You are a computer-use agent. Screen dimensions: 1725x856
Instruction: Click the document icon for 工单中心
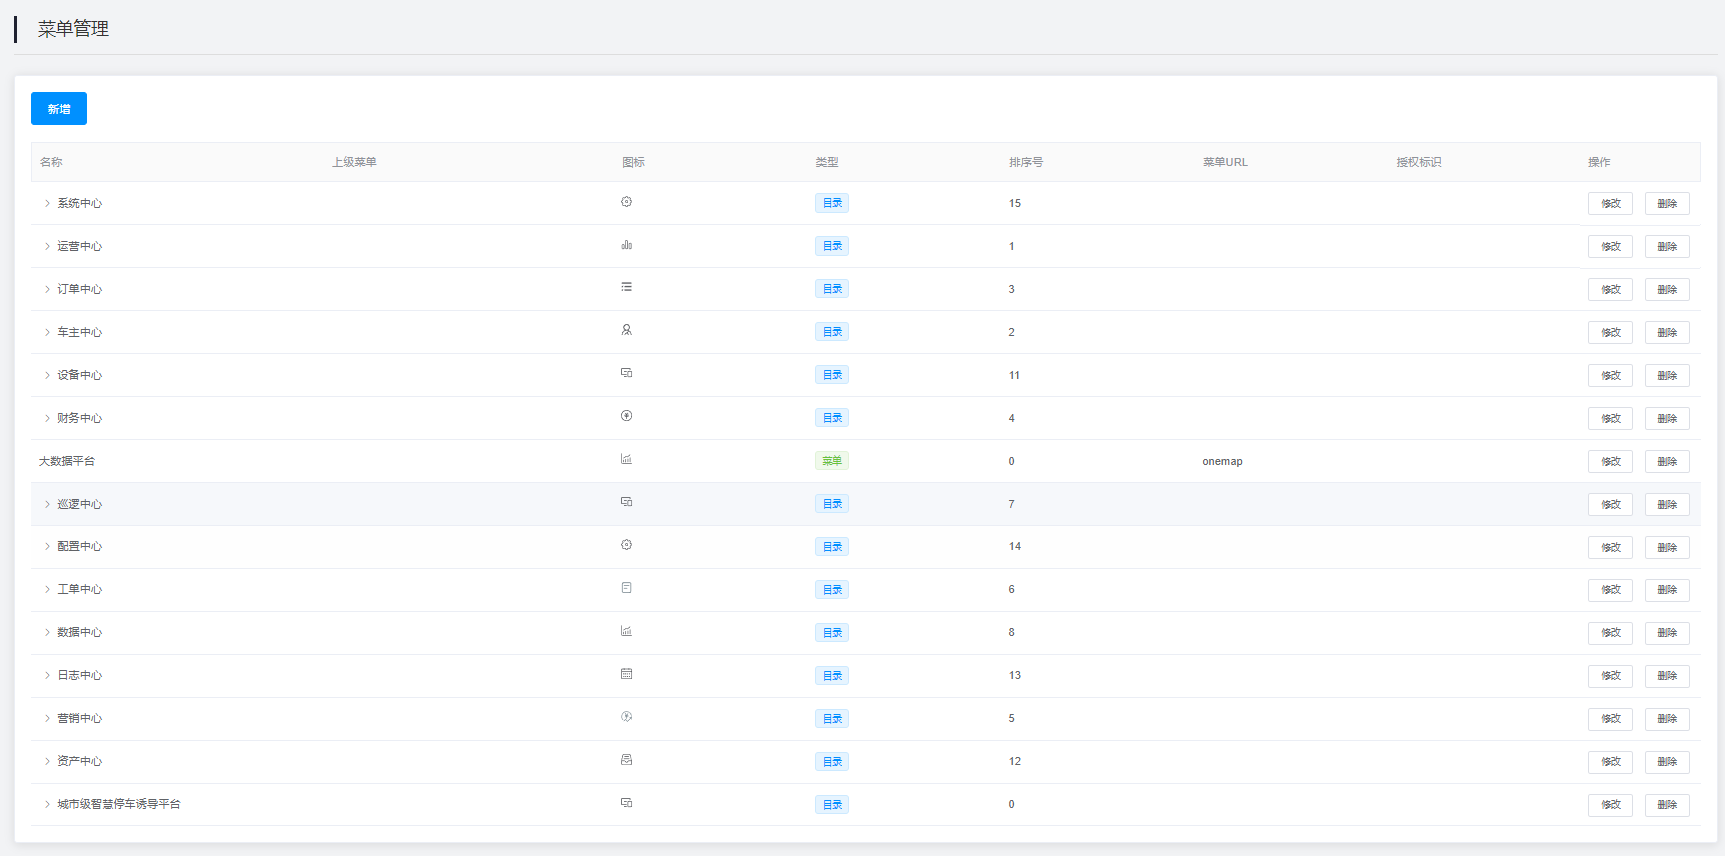(x=626, y=588)
